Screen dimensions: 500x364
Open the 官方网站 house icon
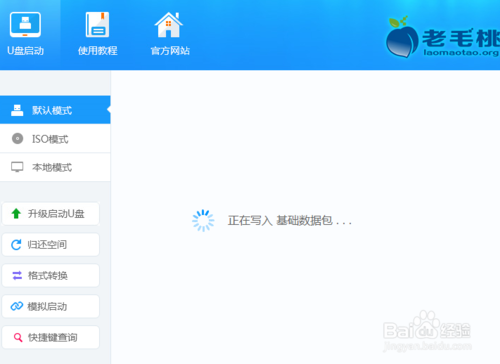pyautogui.click(x=169, y=24)
